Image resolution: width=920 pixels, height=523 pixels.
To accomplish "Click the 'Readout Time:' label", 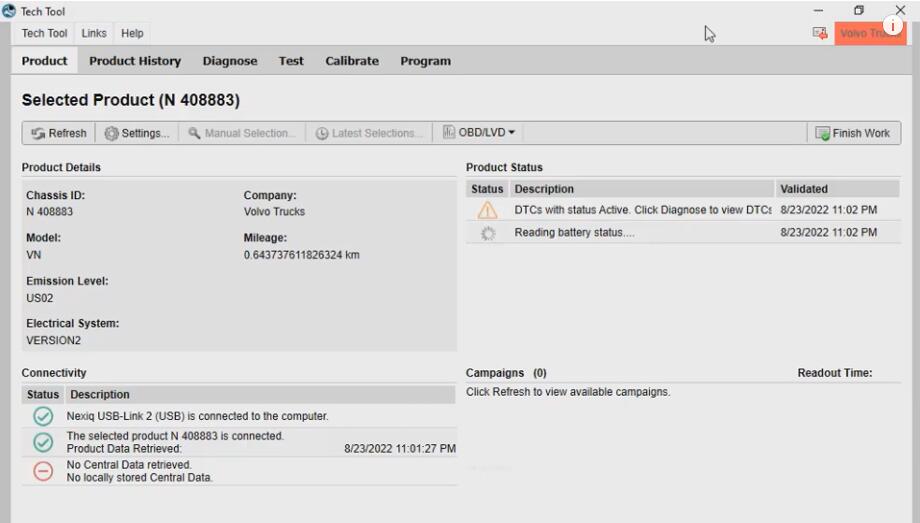I will 834,373.
